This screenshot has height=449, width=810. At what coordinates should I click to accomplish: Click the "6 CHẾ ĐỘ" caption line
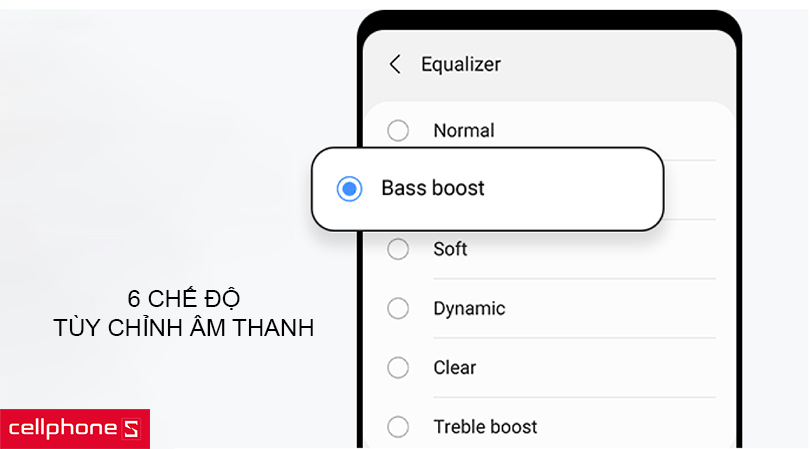[x=184, y=299]
